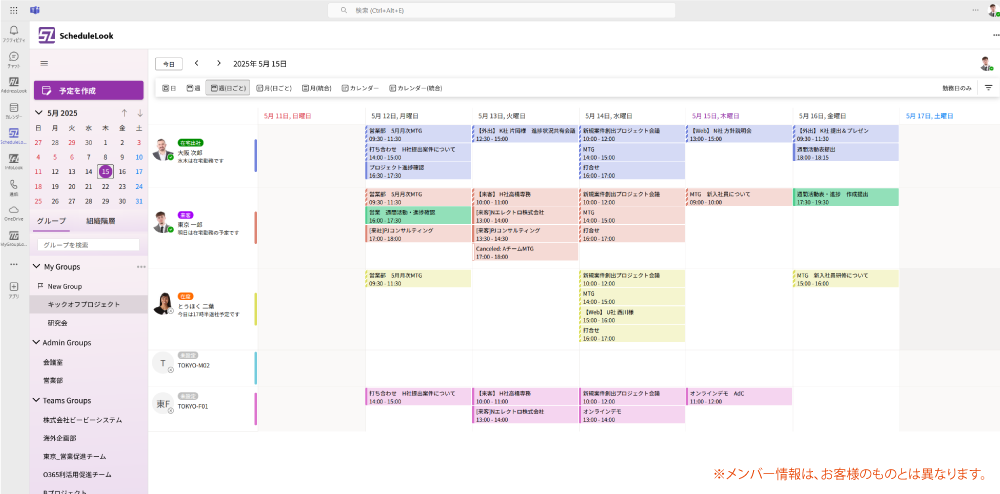Toggle the hamburger menu in left panel
The height and width of the screenshot is (494, 1000).
click(44, 63)
